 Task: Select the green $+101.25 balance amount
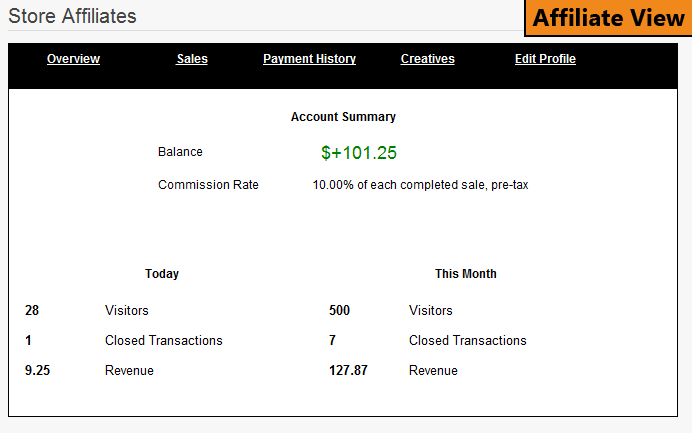point(359,153)
